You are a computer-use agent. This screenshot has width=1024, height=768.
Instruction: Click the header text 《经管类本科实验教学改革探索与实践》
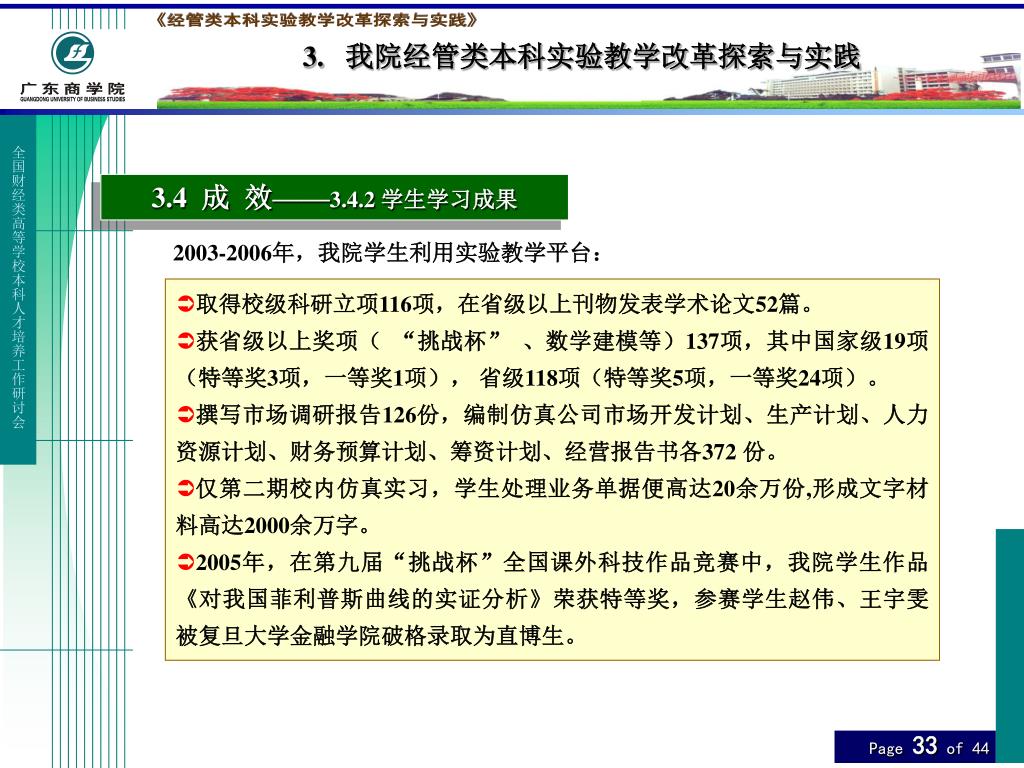click(x=317, y=20)
